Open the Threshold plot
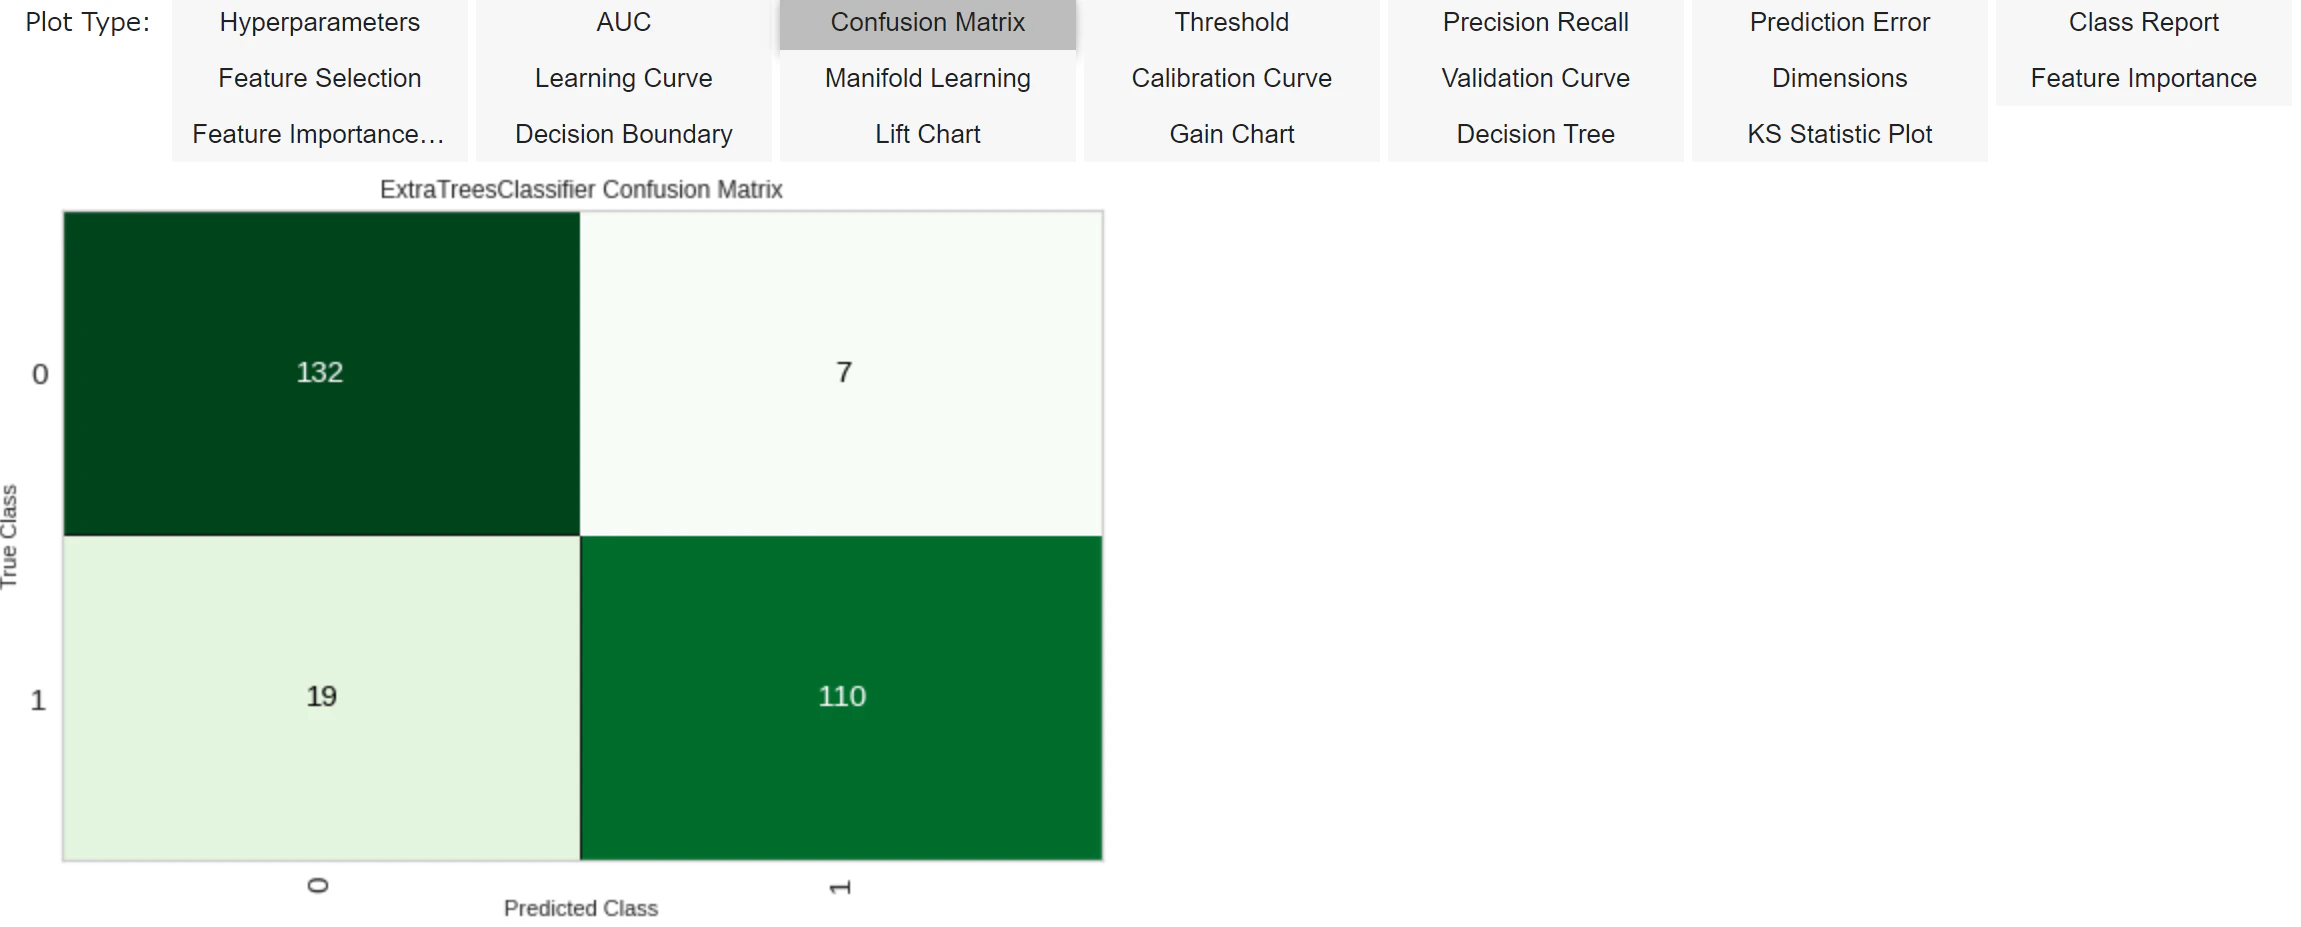This screenshot has width=2301, height=927. click(1232, 23)
